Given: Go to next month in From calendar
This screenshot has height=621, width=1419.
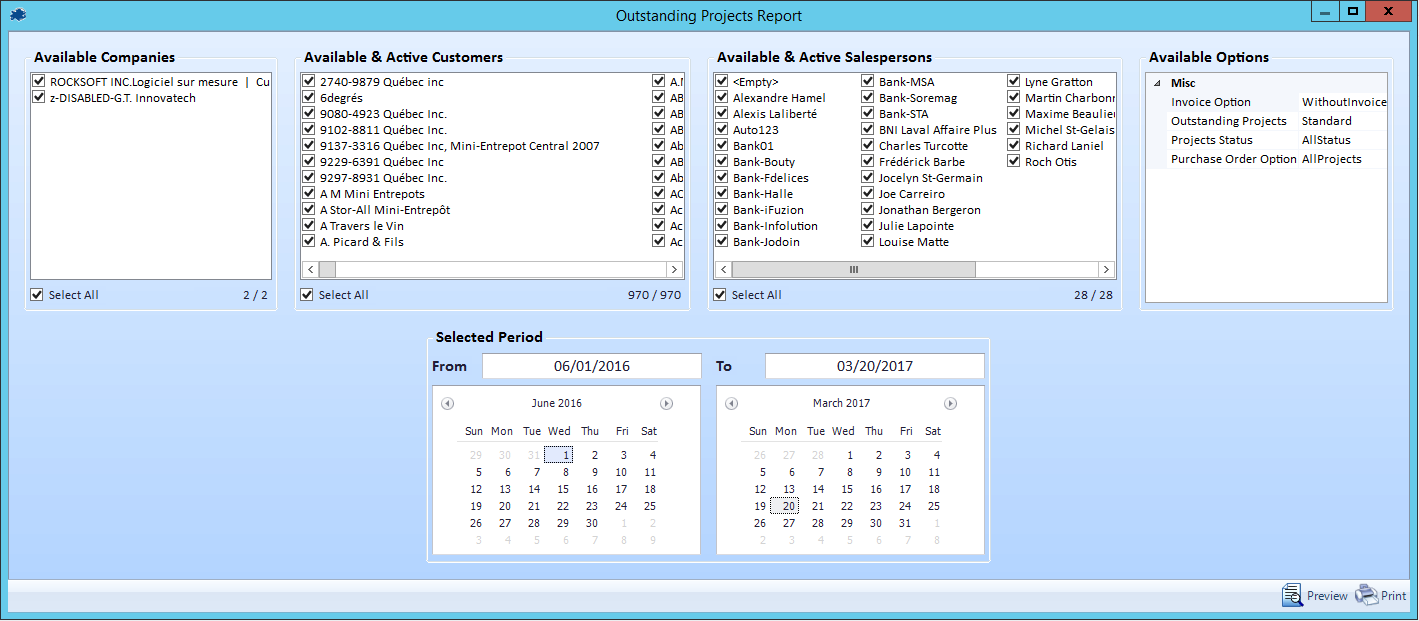Looking at the screenshot, I should (x=666, y=404).
